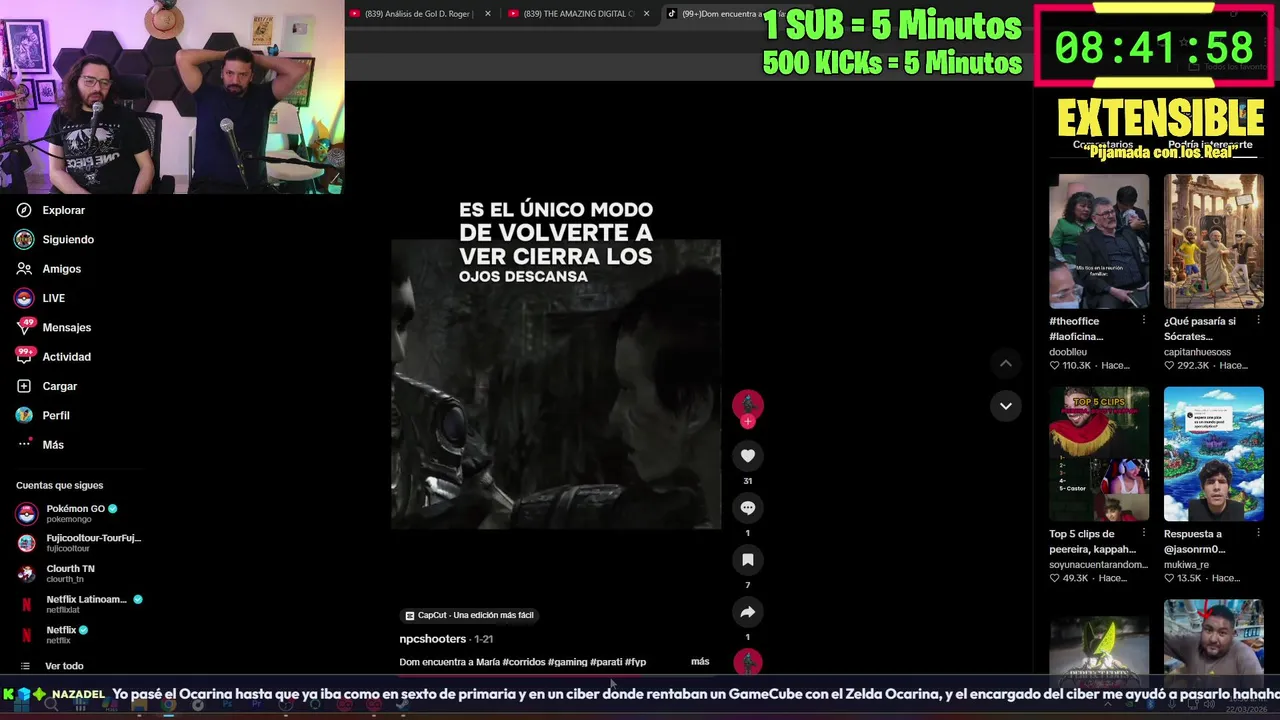Save video with bookmark icon
The height and width of the screenshot is (720, 1280).
pyautogui.click(x=747, y=560)
